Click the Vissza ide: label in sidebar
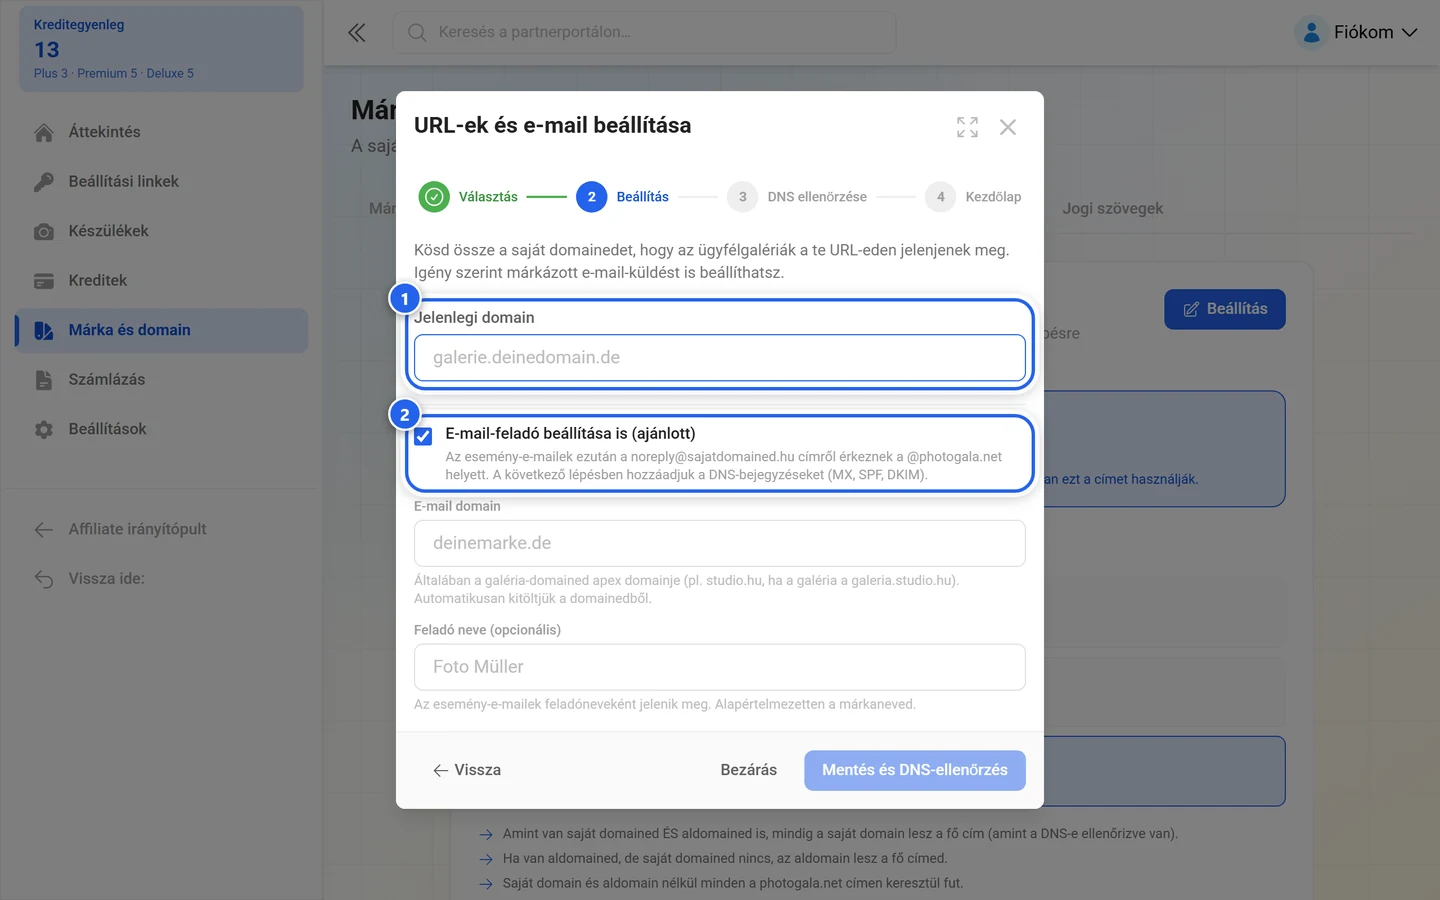The width and height of the screenshot is (1440, 900). coord(107,579)
